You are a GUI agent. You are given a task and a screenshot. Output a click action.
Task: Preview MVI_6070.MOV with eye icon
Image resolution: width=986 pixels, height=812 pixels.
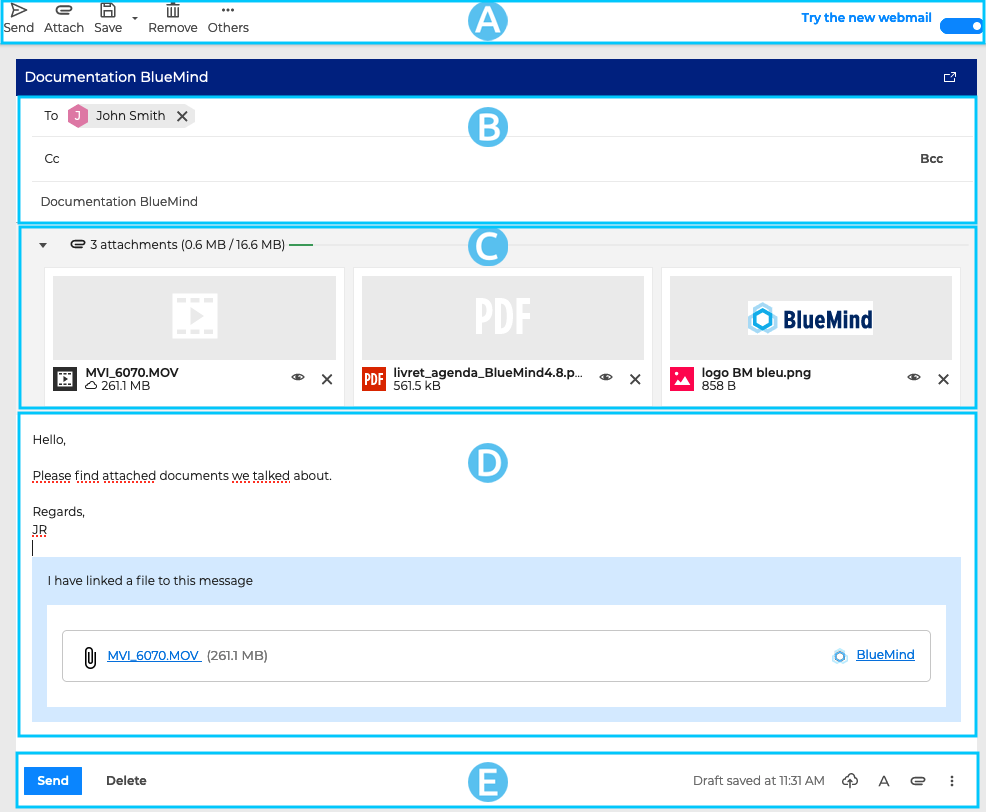pyautogui.click(x=298, y=378)
